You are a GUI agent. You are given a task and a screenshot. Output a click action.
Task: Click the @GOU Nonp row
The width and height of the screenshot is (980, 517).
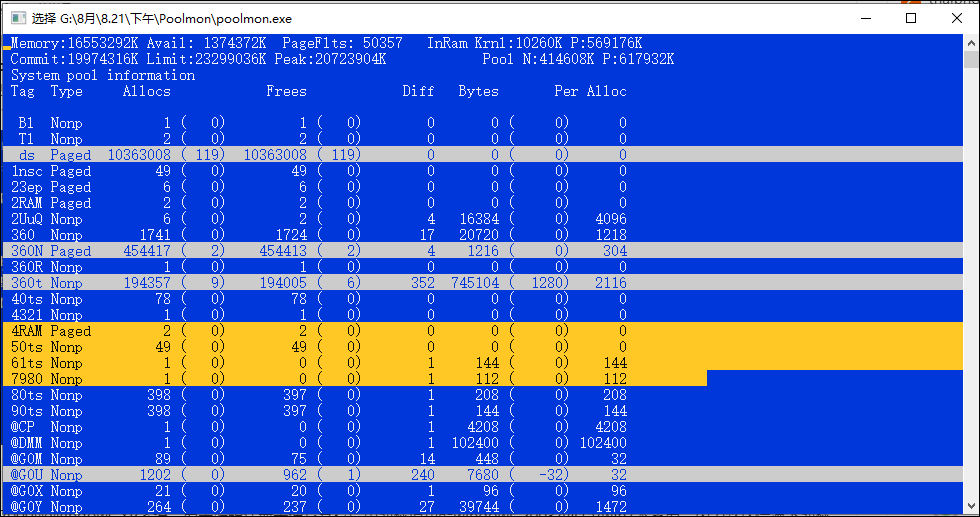pos(320,475)
